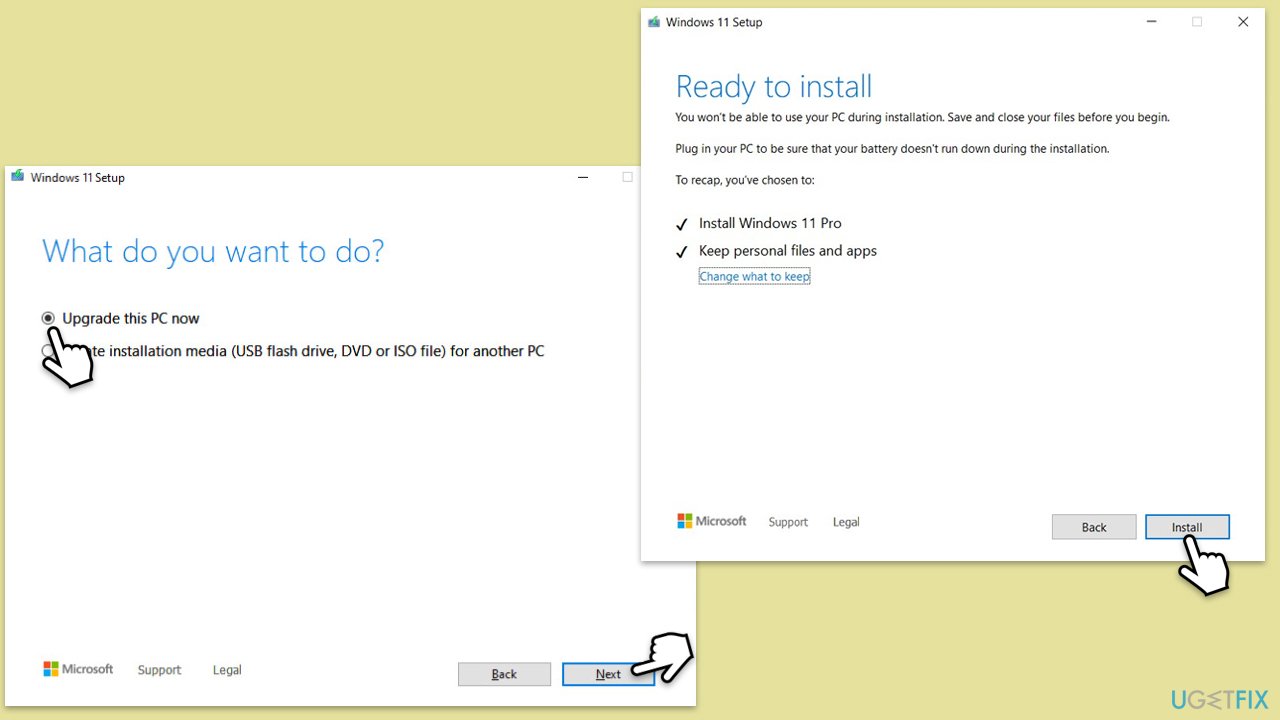
Task: Minimize the Ready to install window
Action: [1150, 22]
